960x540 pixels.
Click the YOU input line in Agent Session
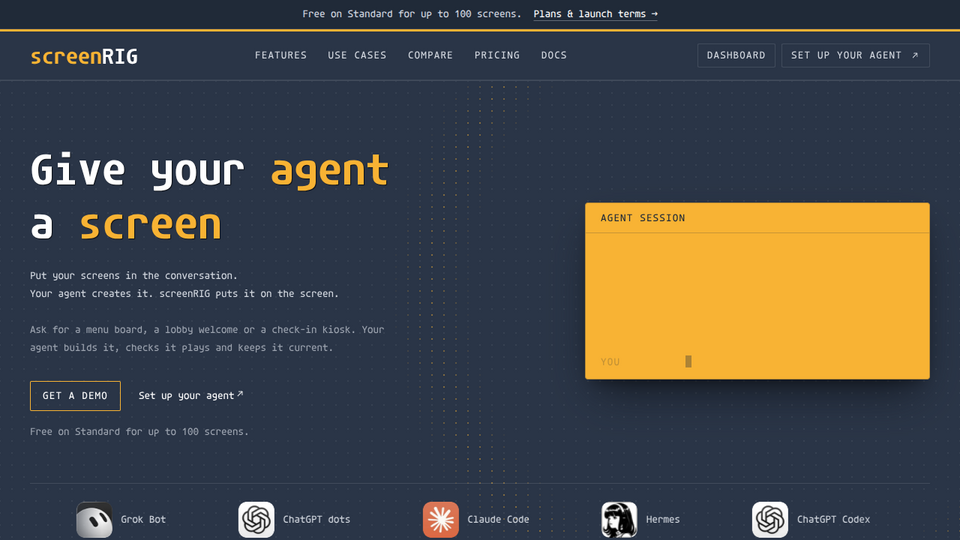pyautogui.click(x=757, y=362)
